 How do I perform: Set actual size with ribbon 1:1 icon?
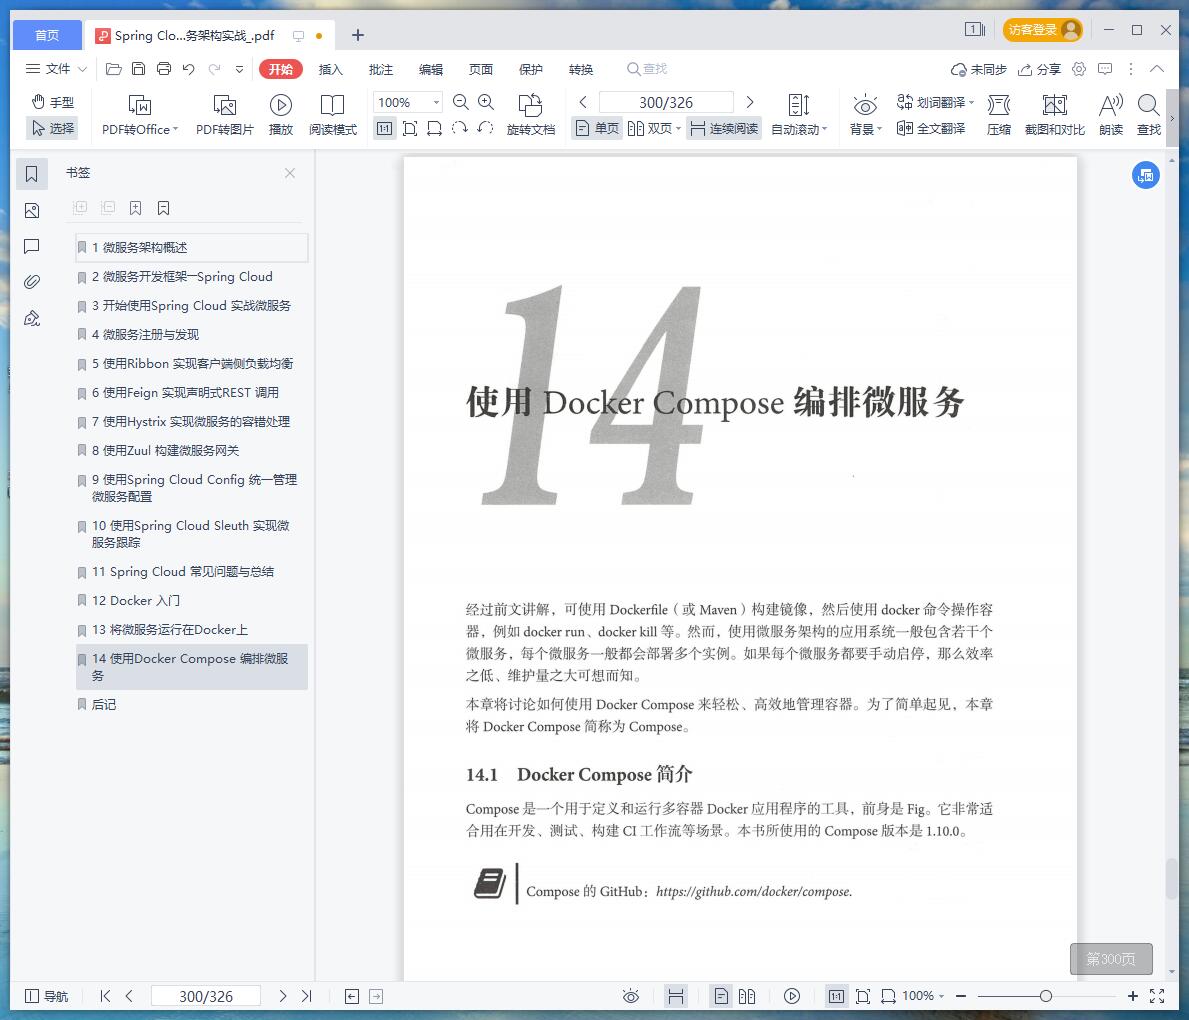(x=384, y=129)
